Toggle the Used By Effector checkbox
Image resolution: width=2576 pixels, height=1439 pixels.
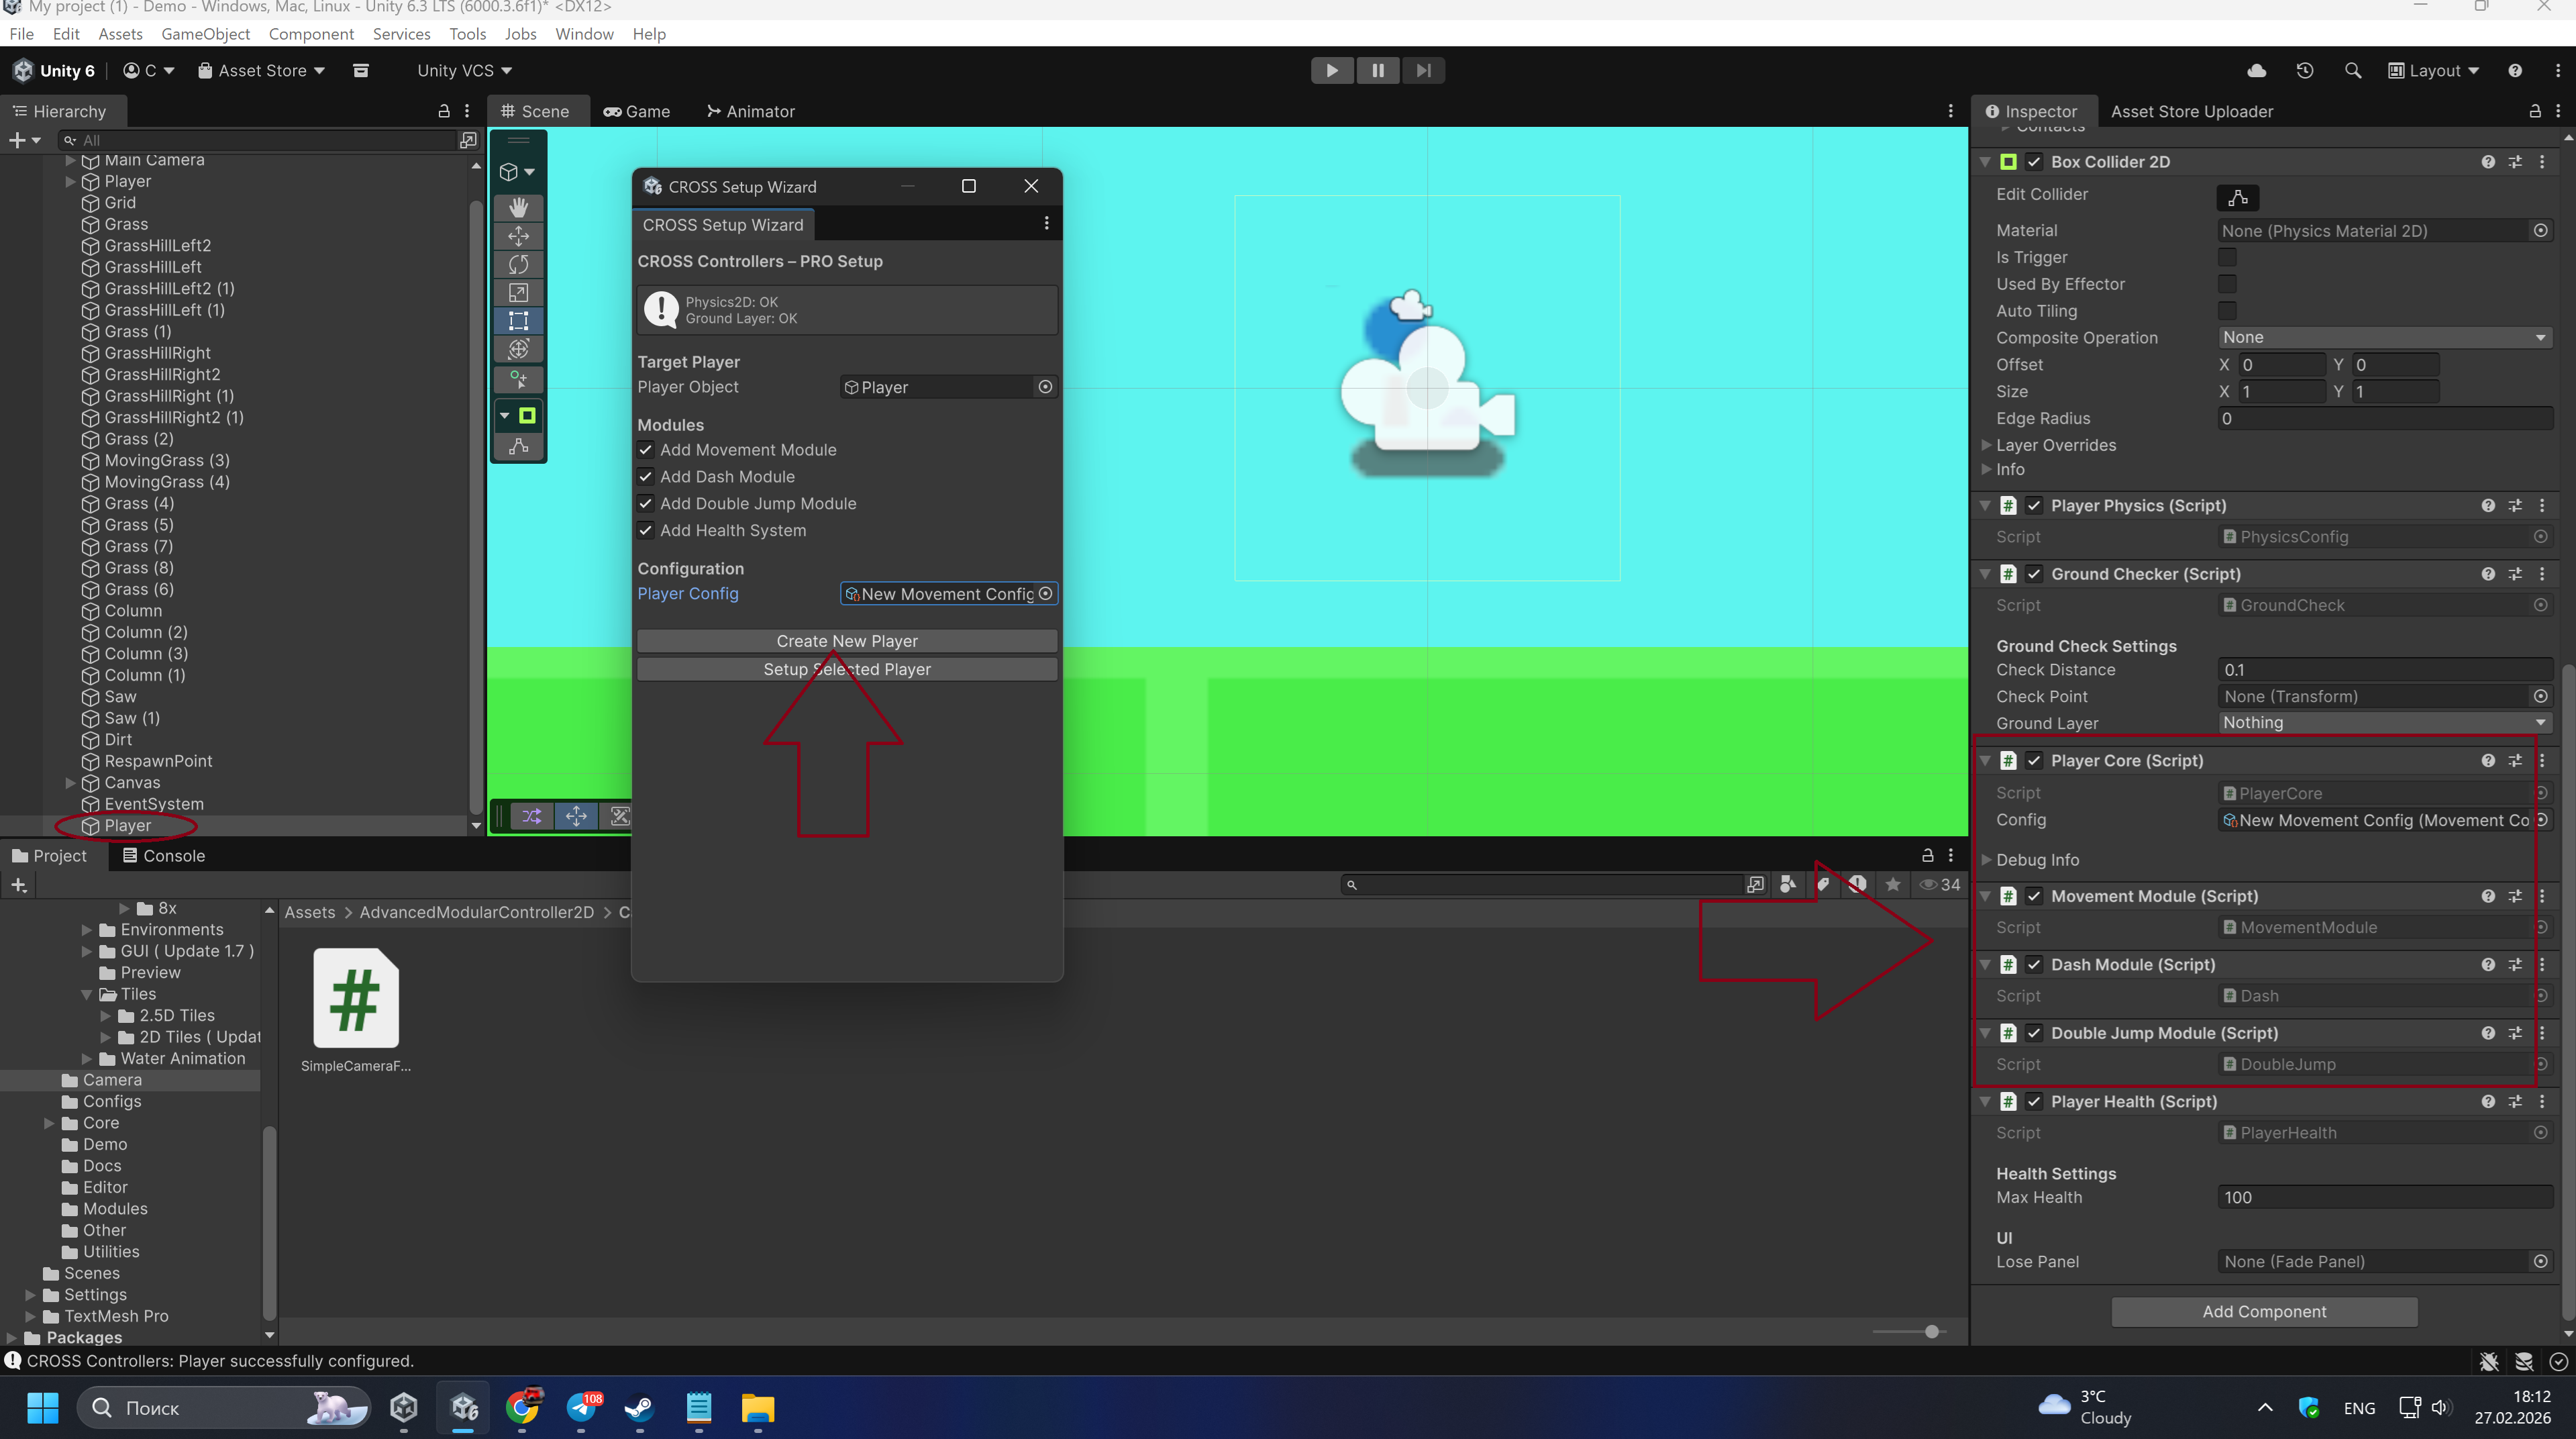click(x=2227, y=284)
